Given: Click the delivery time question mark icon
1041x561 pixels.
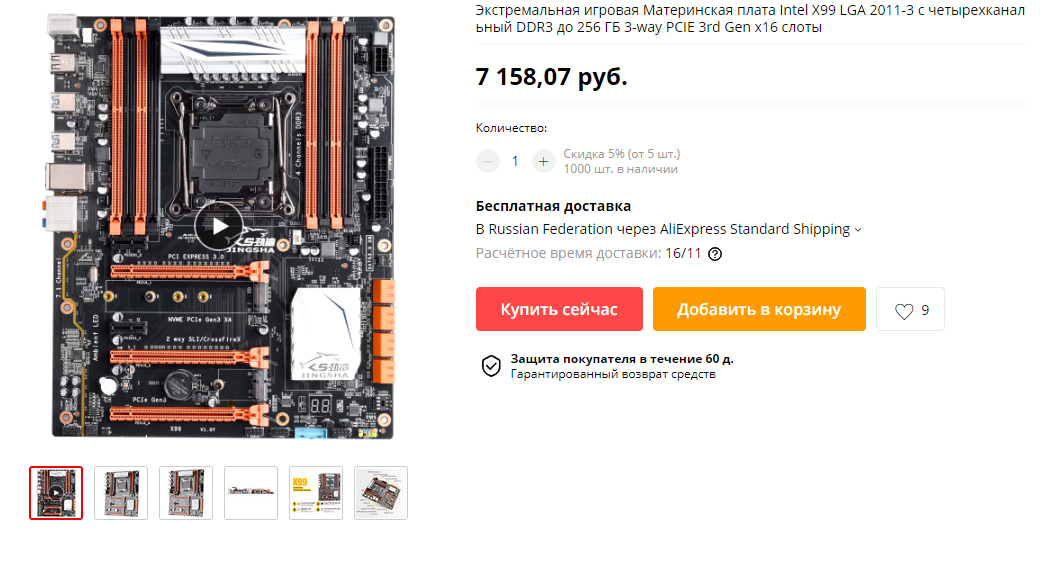Looking at the screenshot, I should pyautogui.click(x=715, y=254).
